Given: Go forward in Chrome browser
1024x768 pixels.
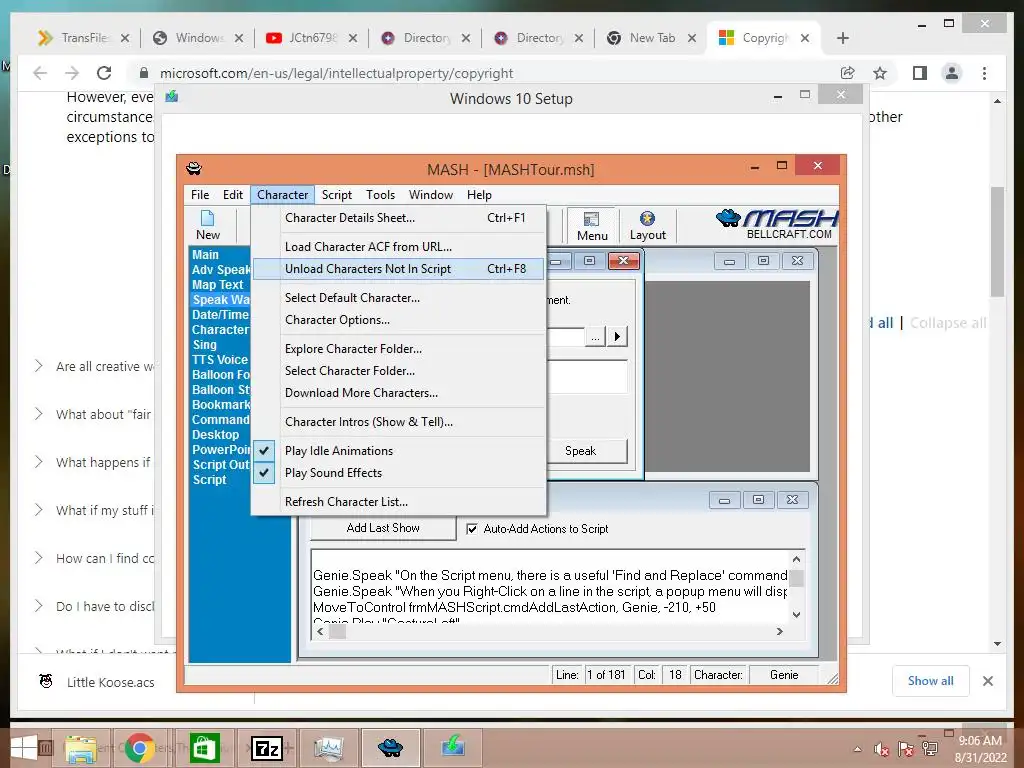Looking at the screenshot, I should tap(72, 73).
